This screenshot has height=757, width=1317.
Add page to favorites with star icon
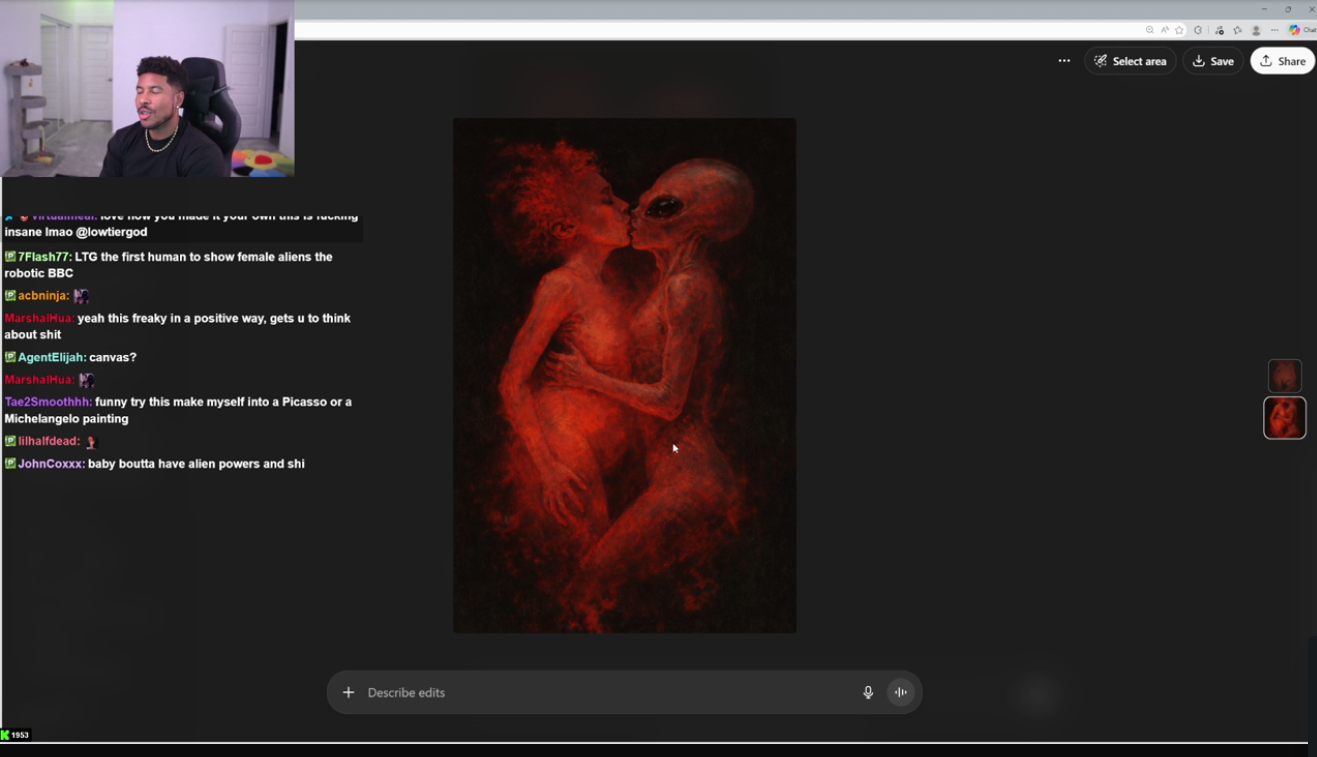[x=1180, y=30]
